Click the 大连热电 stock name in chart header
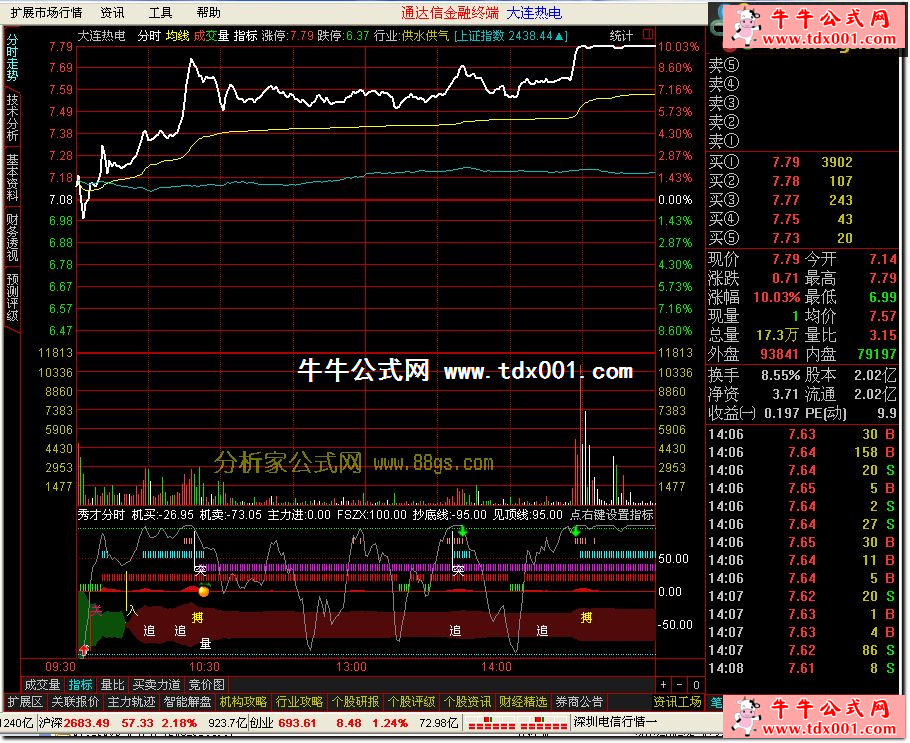The width and height of the screenshot is (910, 743). point(102,36)
